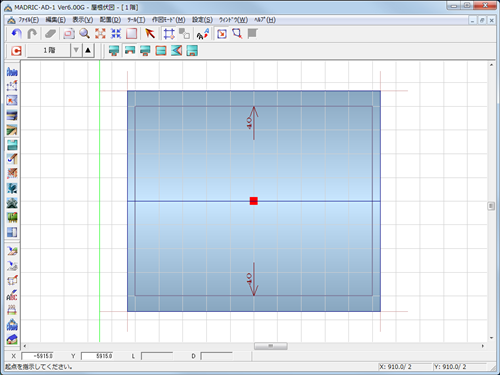500x375 pixels.
Task: Click the 3D house icon at sidebar bottom
Action: coord(12,339)
